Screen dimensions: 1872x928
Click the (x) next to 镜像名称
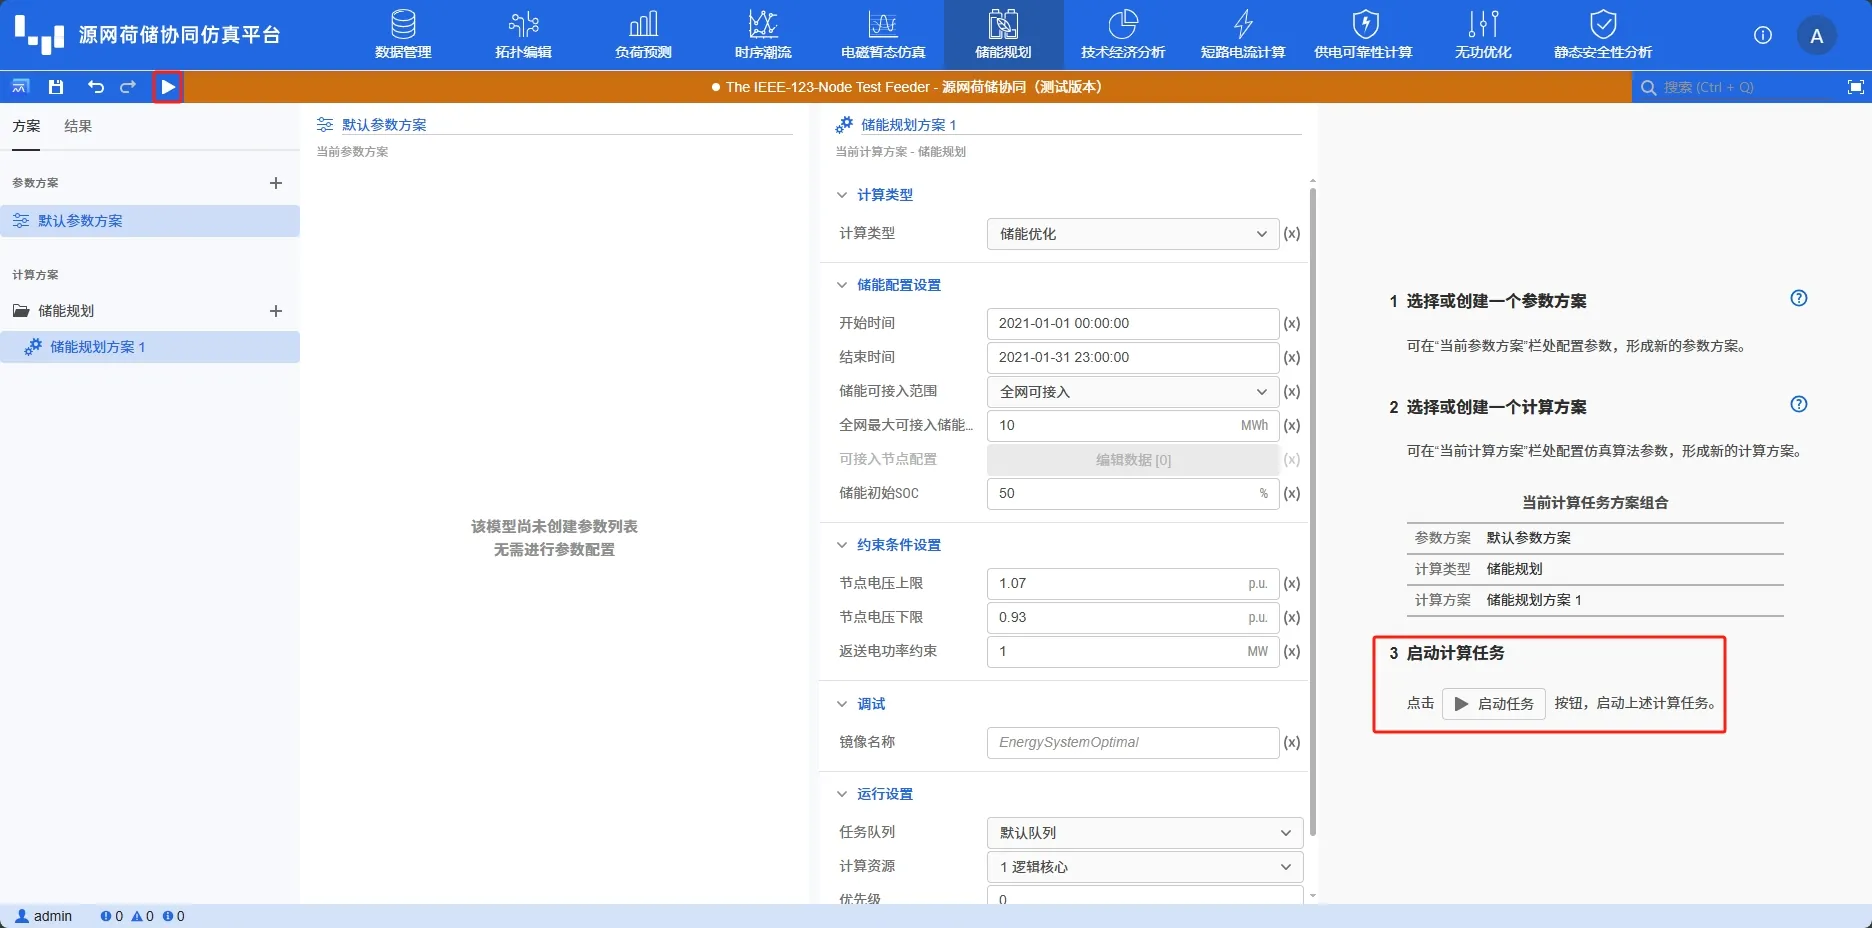[1292, 743]
